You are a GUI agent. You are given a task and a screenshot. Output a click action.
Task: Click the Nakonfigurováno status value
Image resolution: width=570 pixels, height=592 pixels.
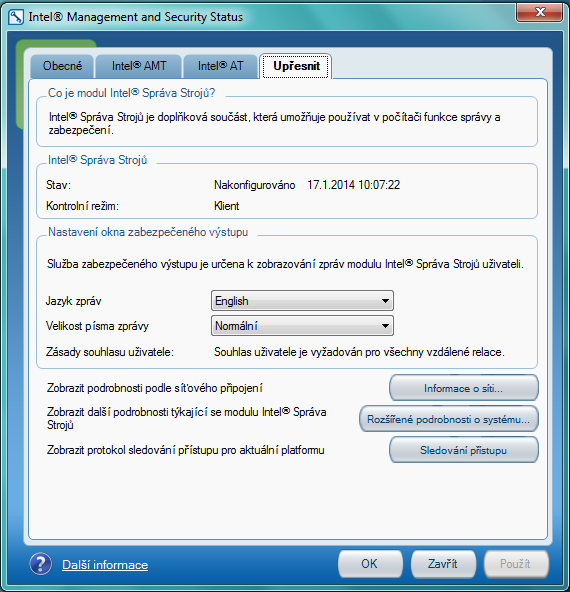[x=254, y=185]
